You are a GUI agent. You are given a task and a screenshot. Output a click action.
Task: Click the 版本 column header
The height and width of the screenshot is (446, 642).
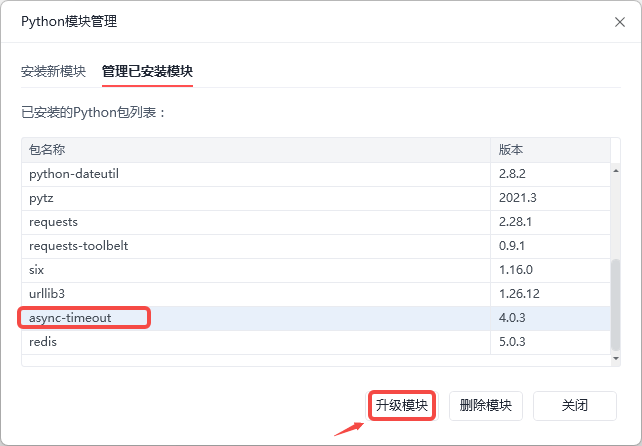pyautogui.click(x=511, y=150)
